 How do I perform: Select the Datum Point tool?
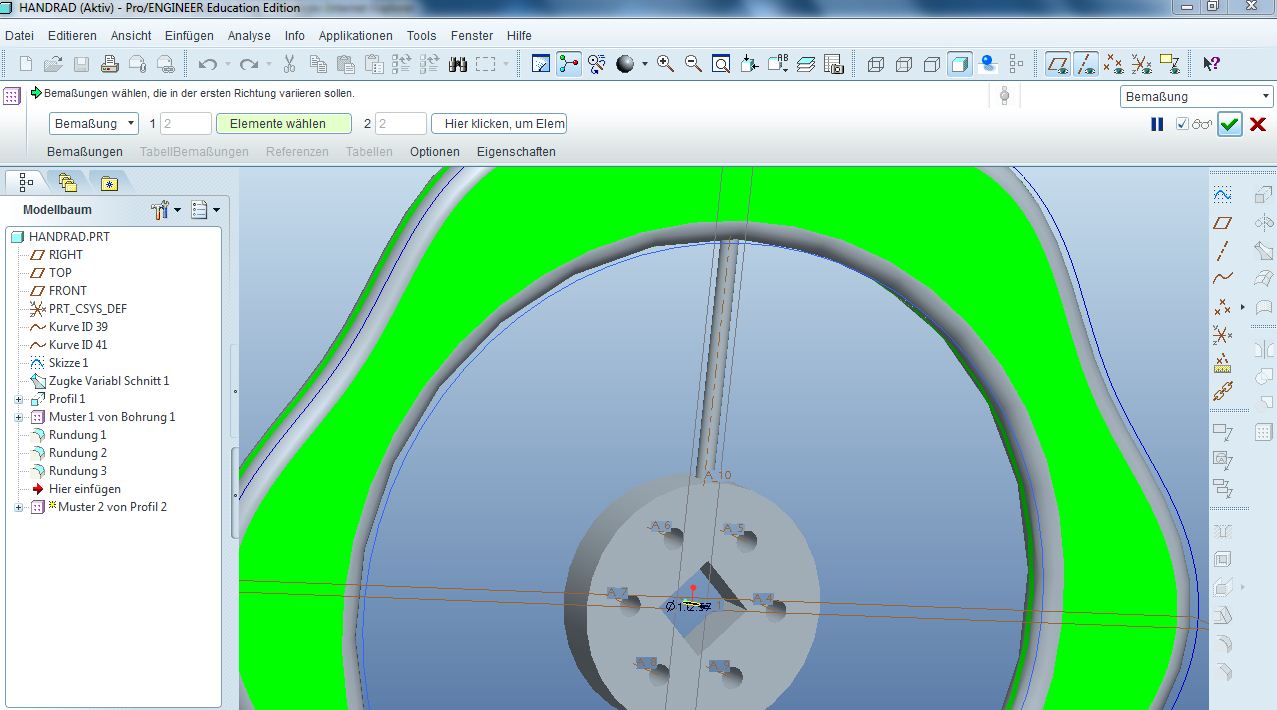tap(1222, 306)
